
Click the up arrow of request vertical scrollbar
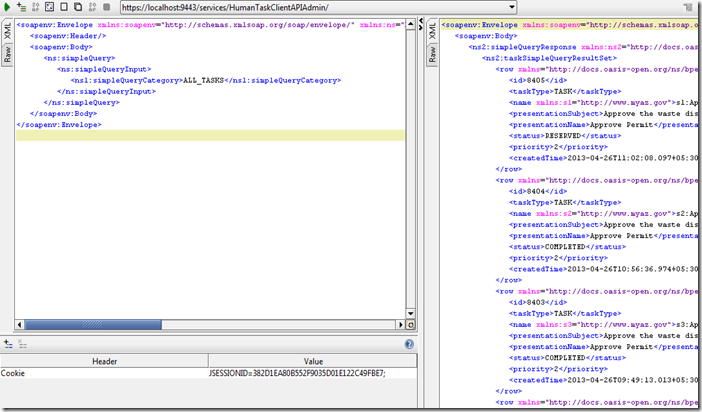[410, 23]
